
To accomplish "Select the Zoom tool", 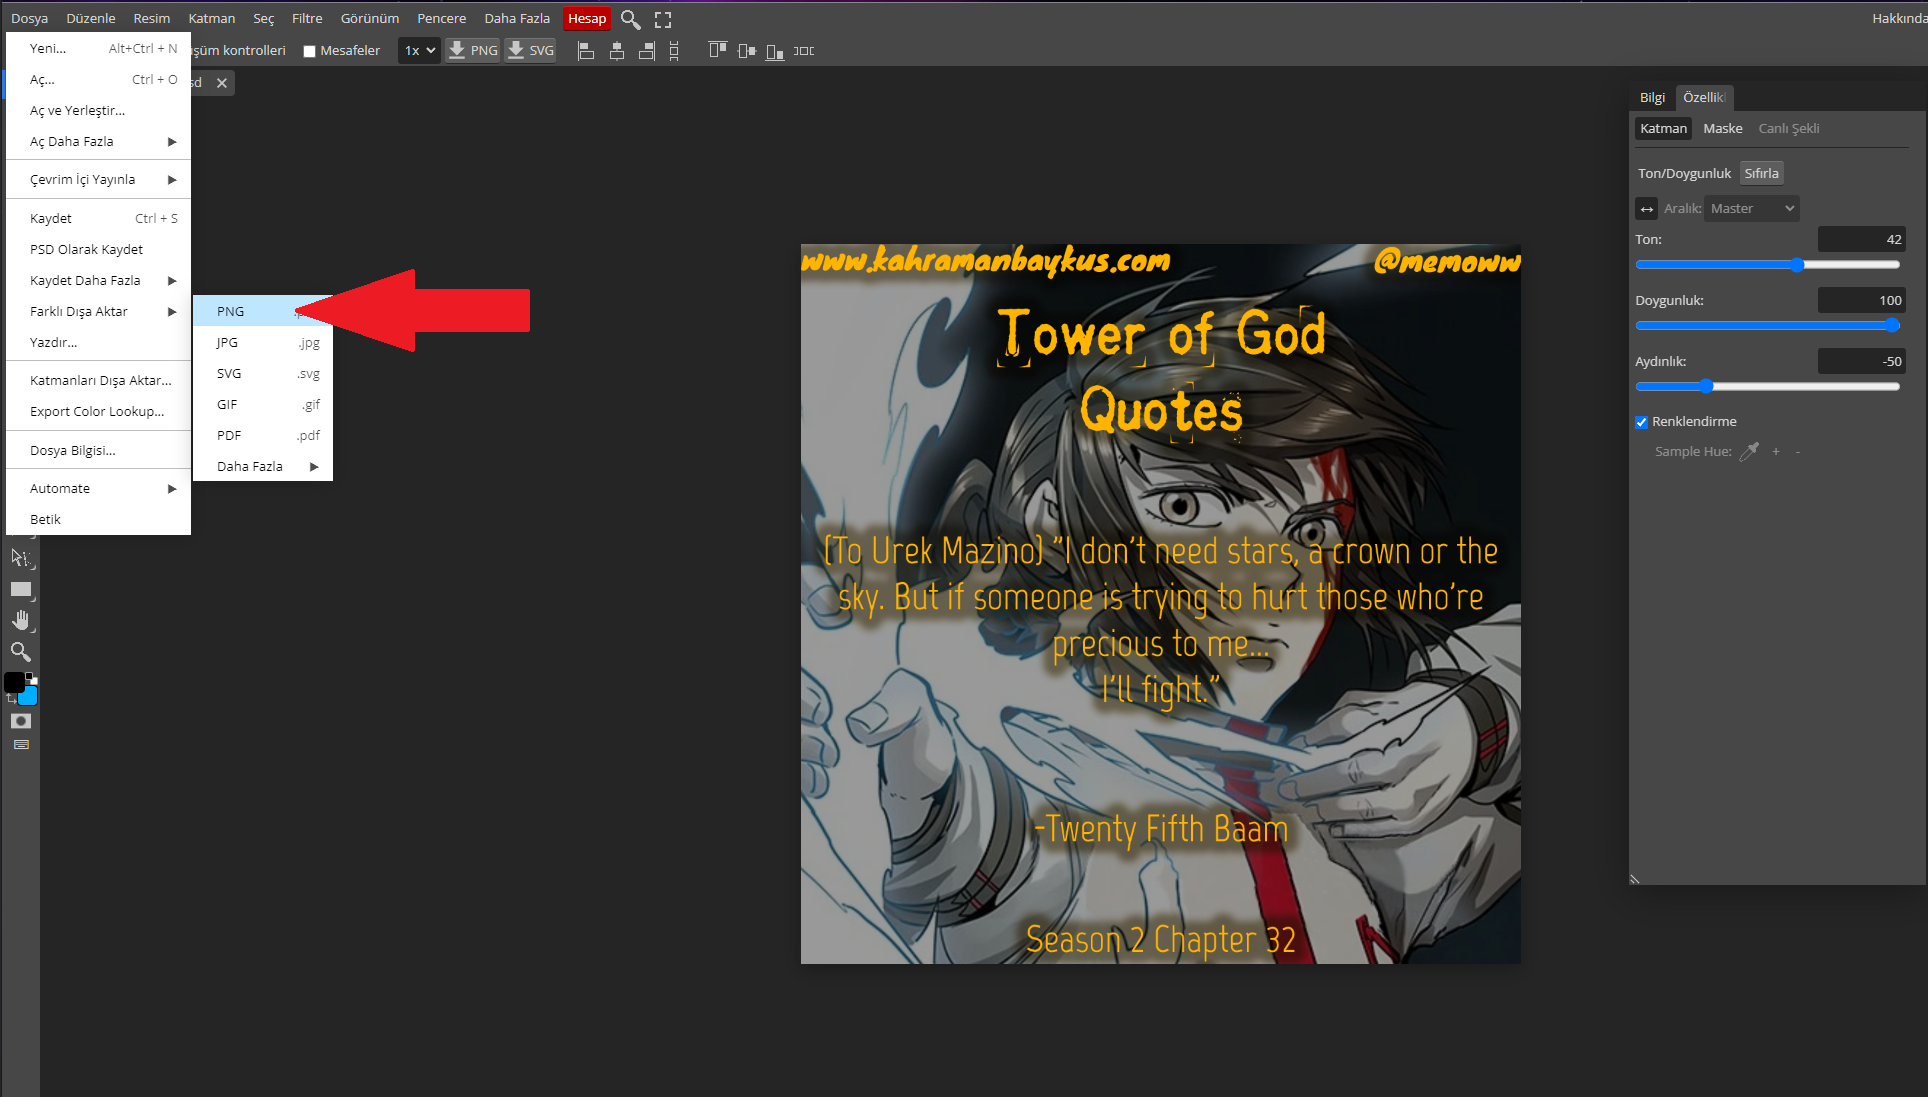I will click(x=20, y=652).
